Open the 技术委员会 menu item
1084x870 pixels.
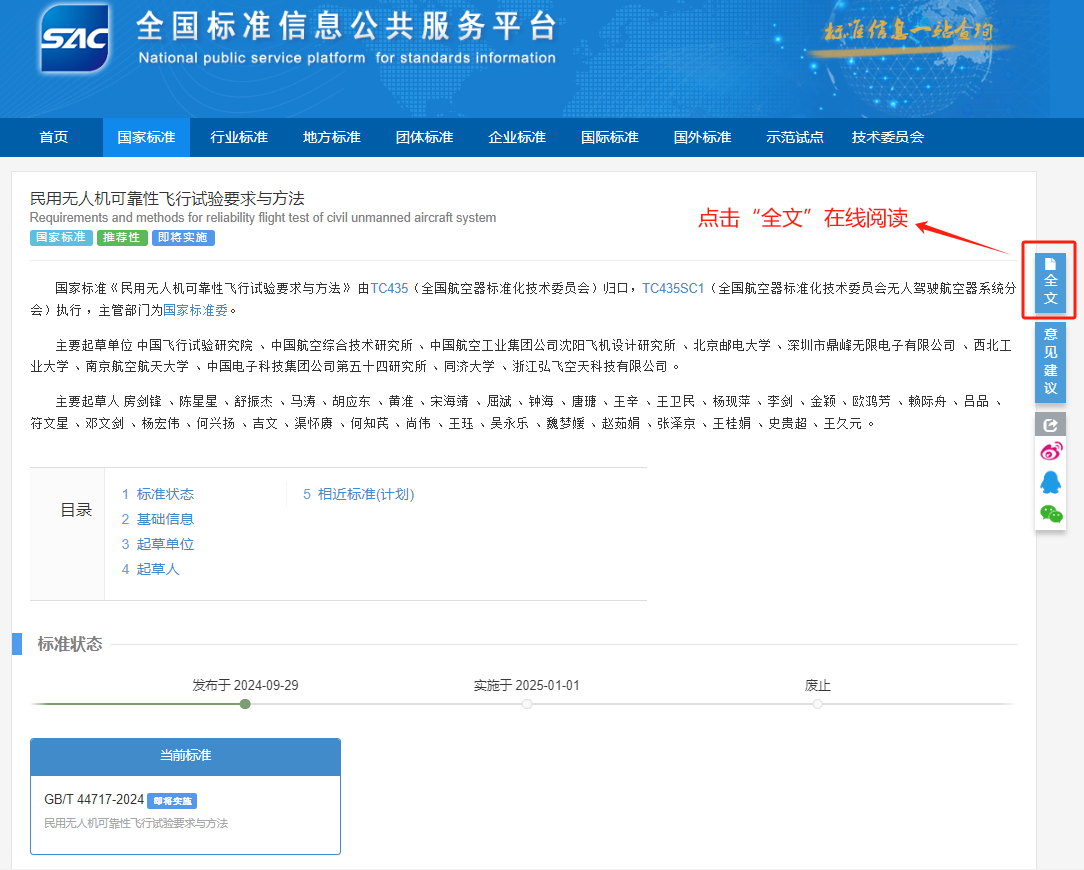(888, 137)
